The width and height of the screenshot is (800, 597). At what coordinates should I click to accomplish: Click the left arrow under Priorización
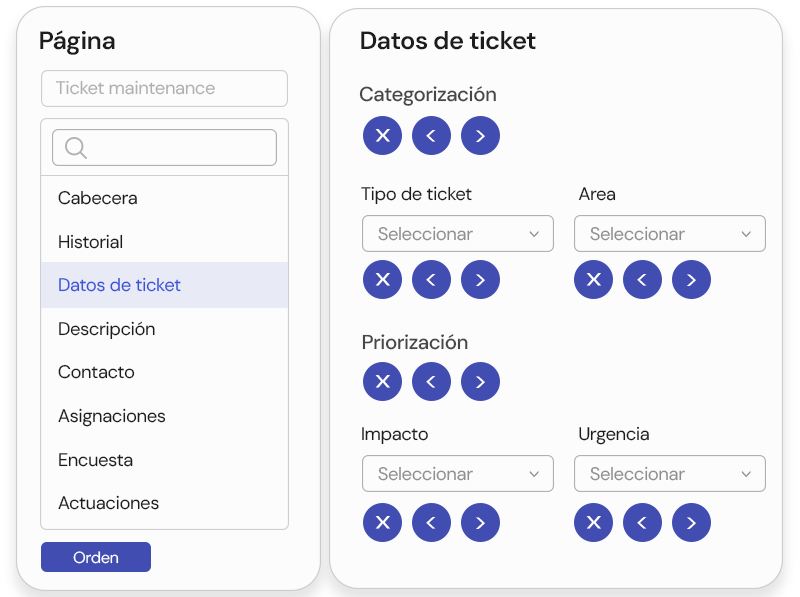tap(431, 382)
